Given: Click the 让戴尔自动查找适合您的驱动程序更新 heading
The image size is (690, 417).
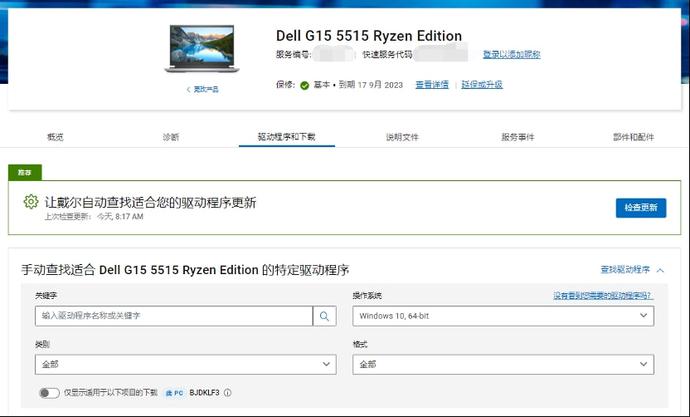Looking at the screenshot, I should (x=150, y=202).
